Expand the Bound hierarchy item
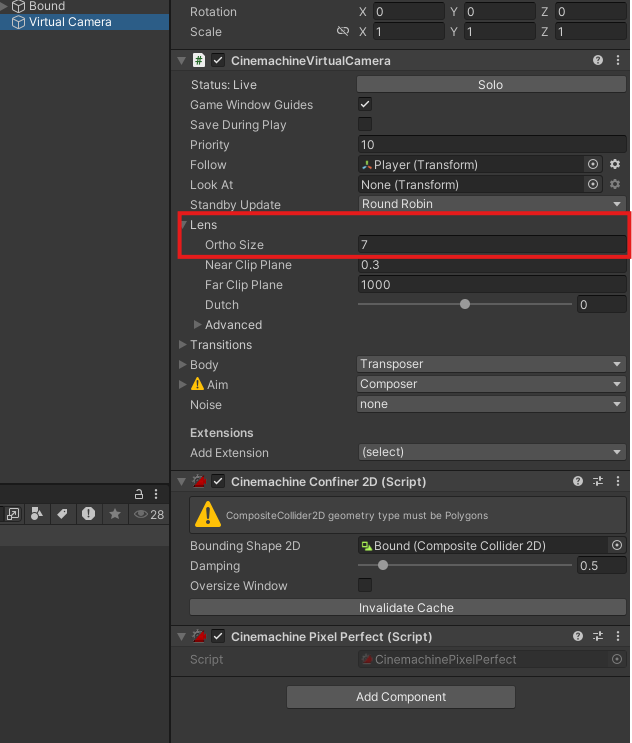 (4, 6)
